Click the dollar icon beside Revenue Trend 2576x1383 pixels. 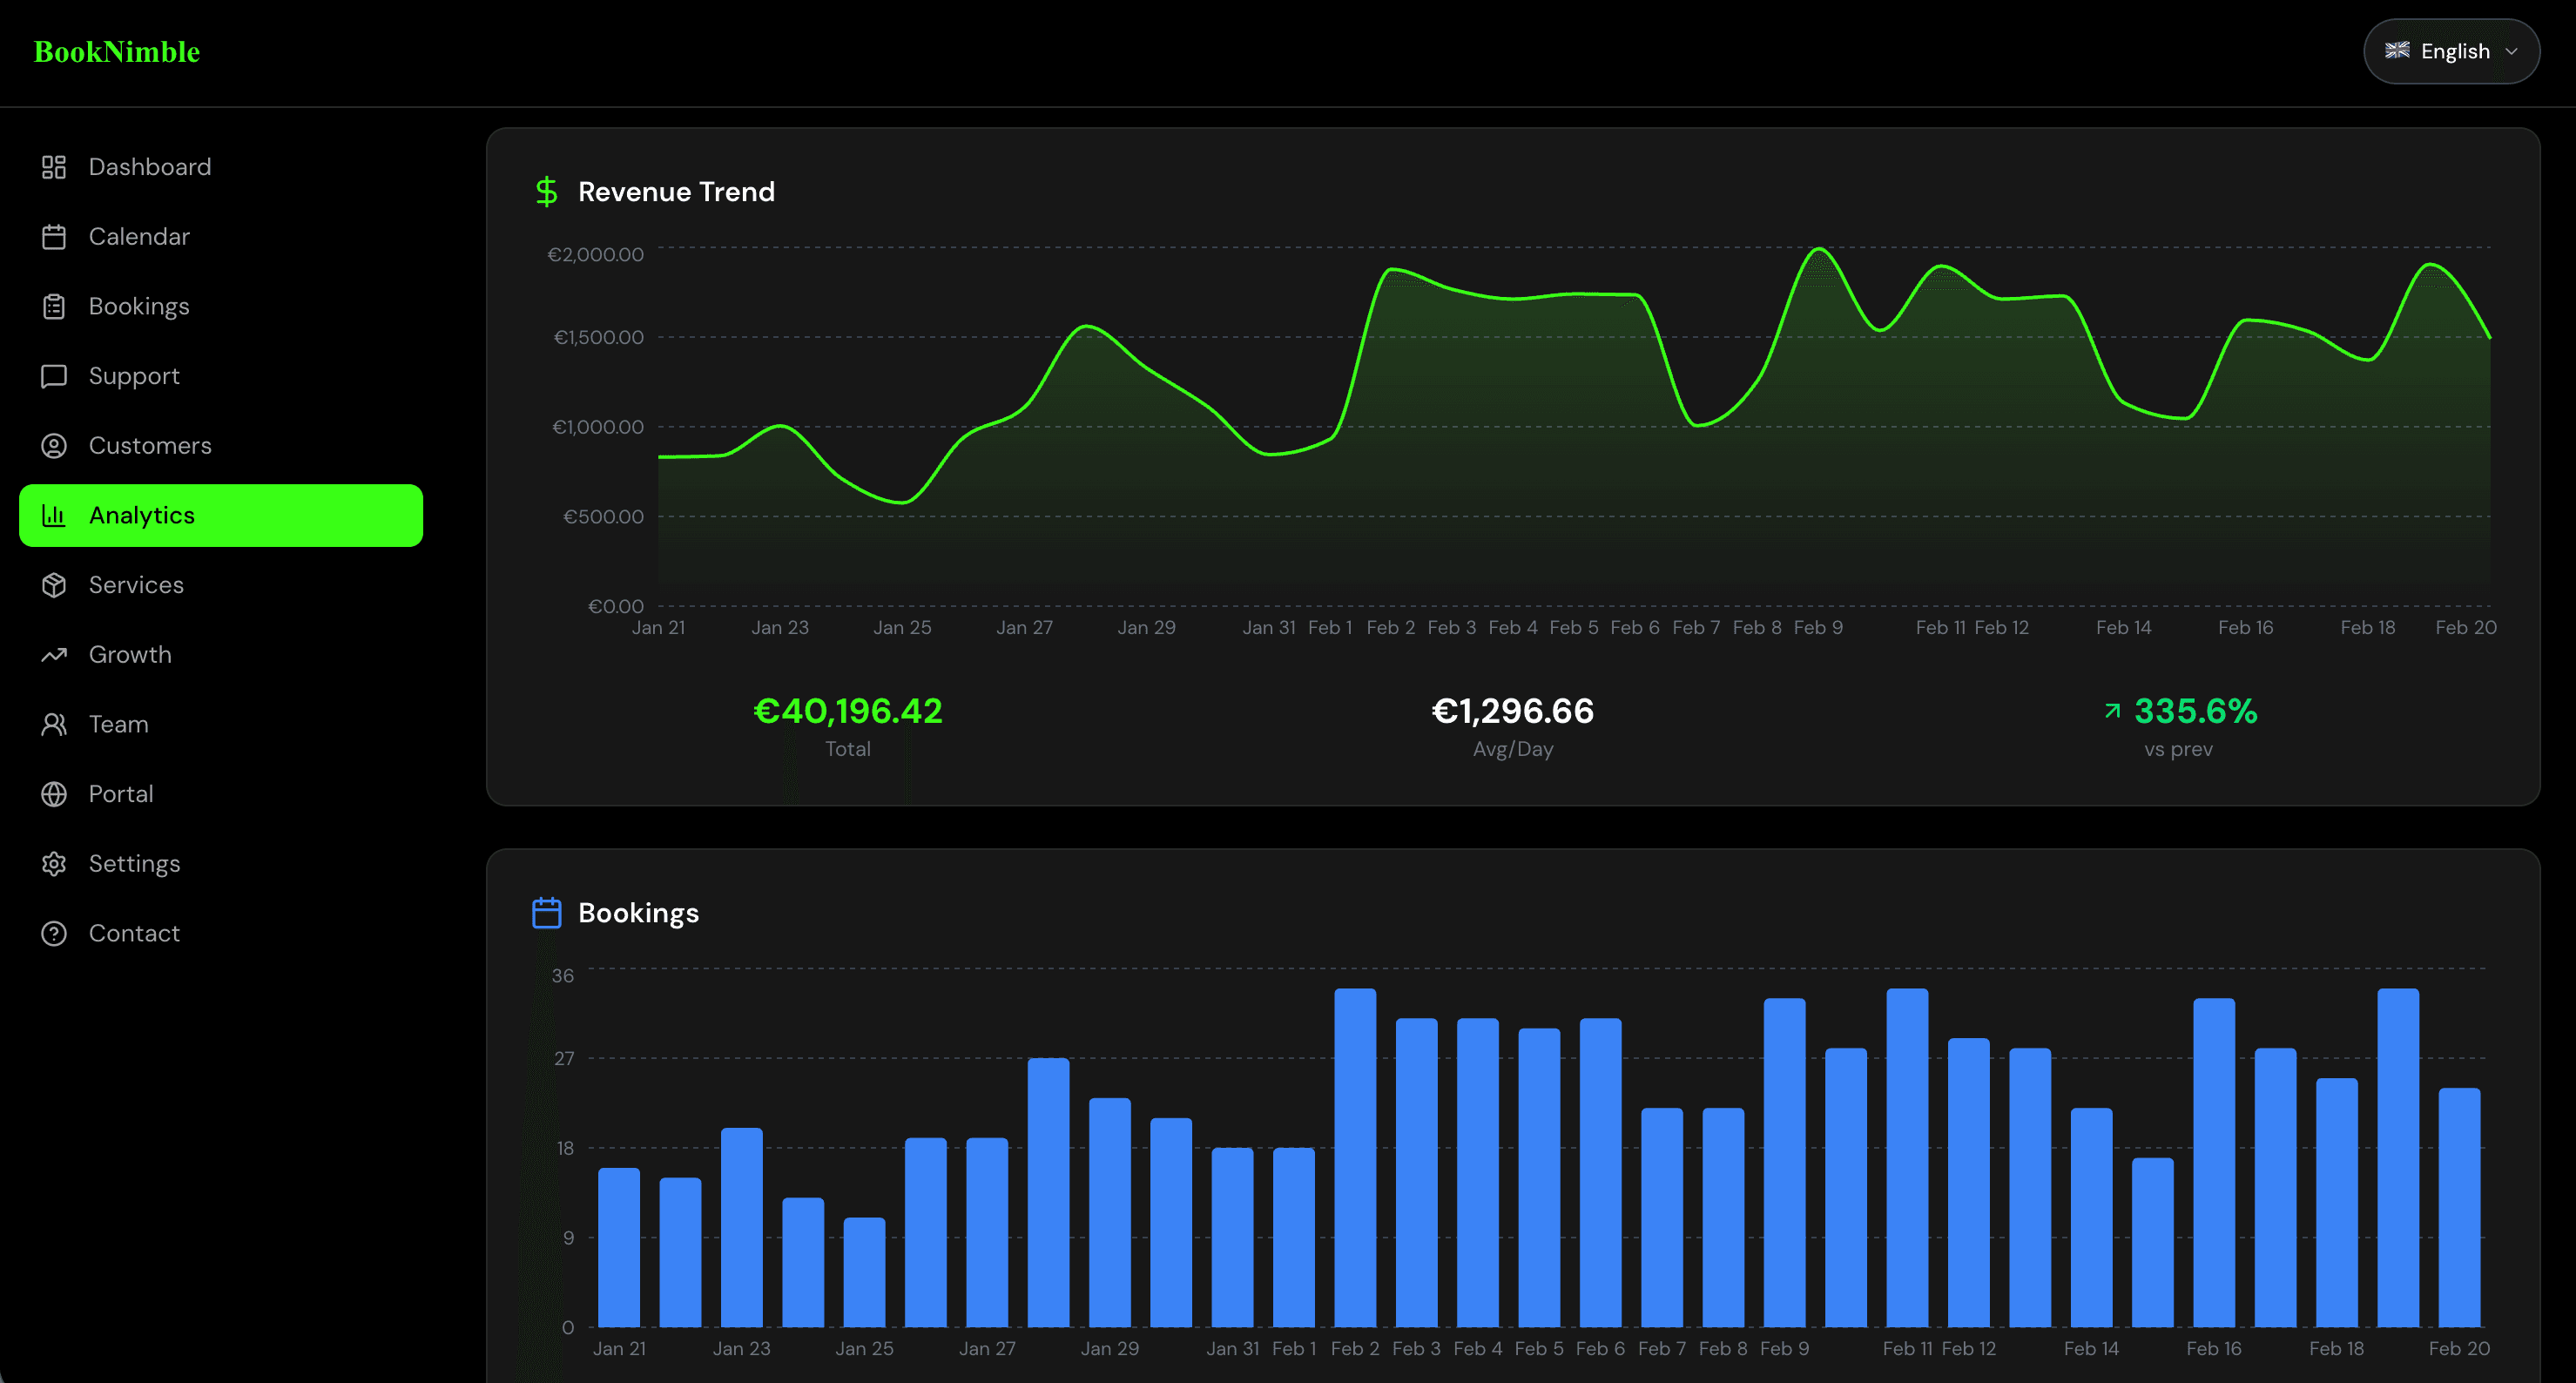click(x=546, y=191)
